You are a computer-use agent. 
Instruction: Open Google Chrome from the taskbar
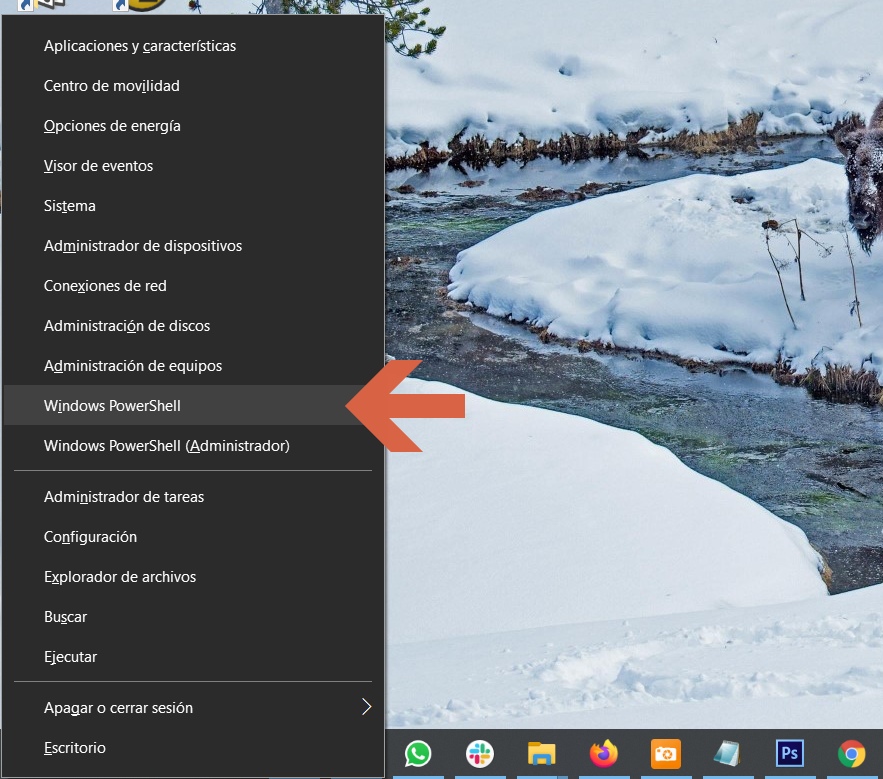click(851, 754)
